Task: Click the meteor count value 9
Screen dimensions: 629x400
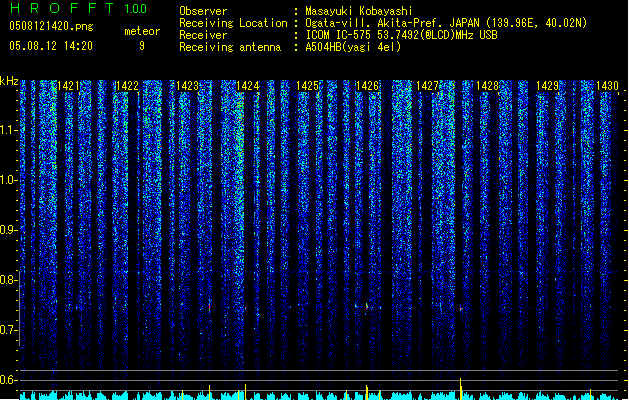Action: pyautogui.click(x=142, y=46)
